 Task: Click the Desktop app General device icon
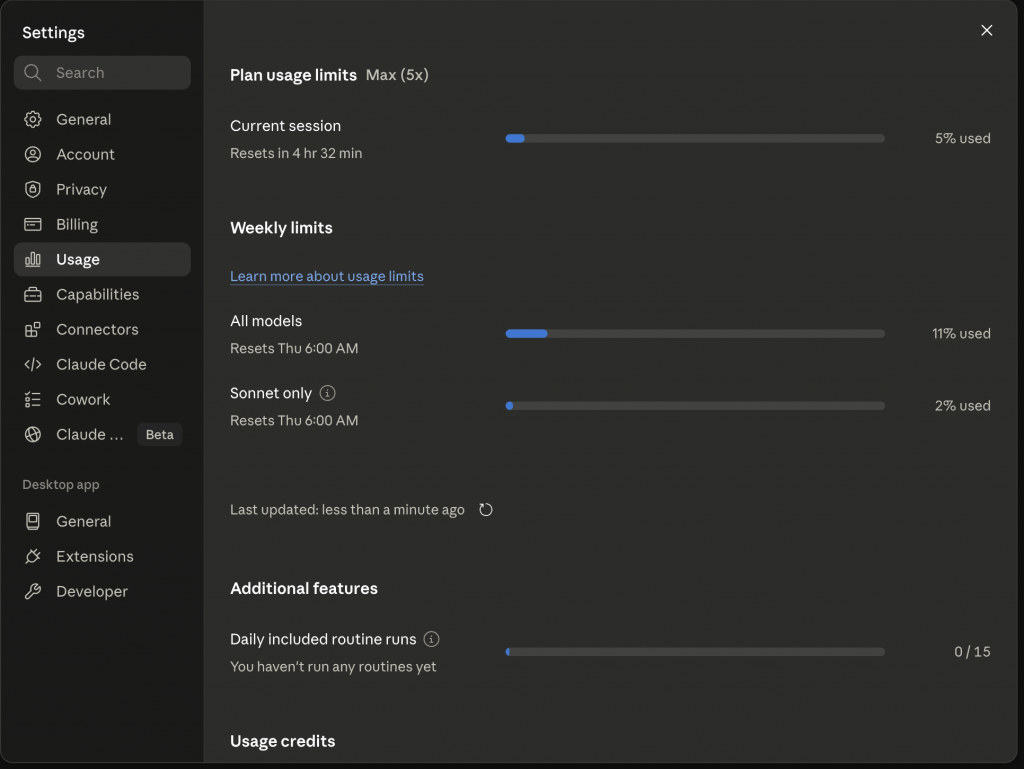[x=33, y=521]
